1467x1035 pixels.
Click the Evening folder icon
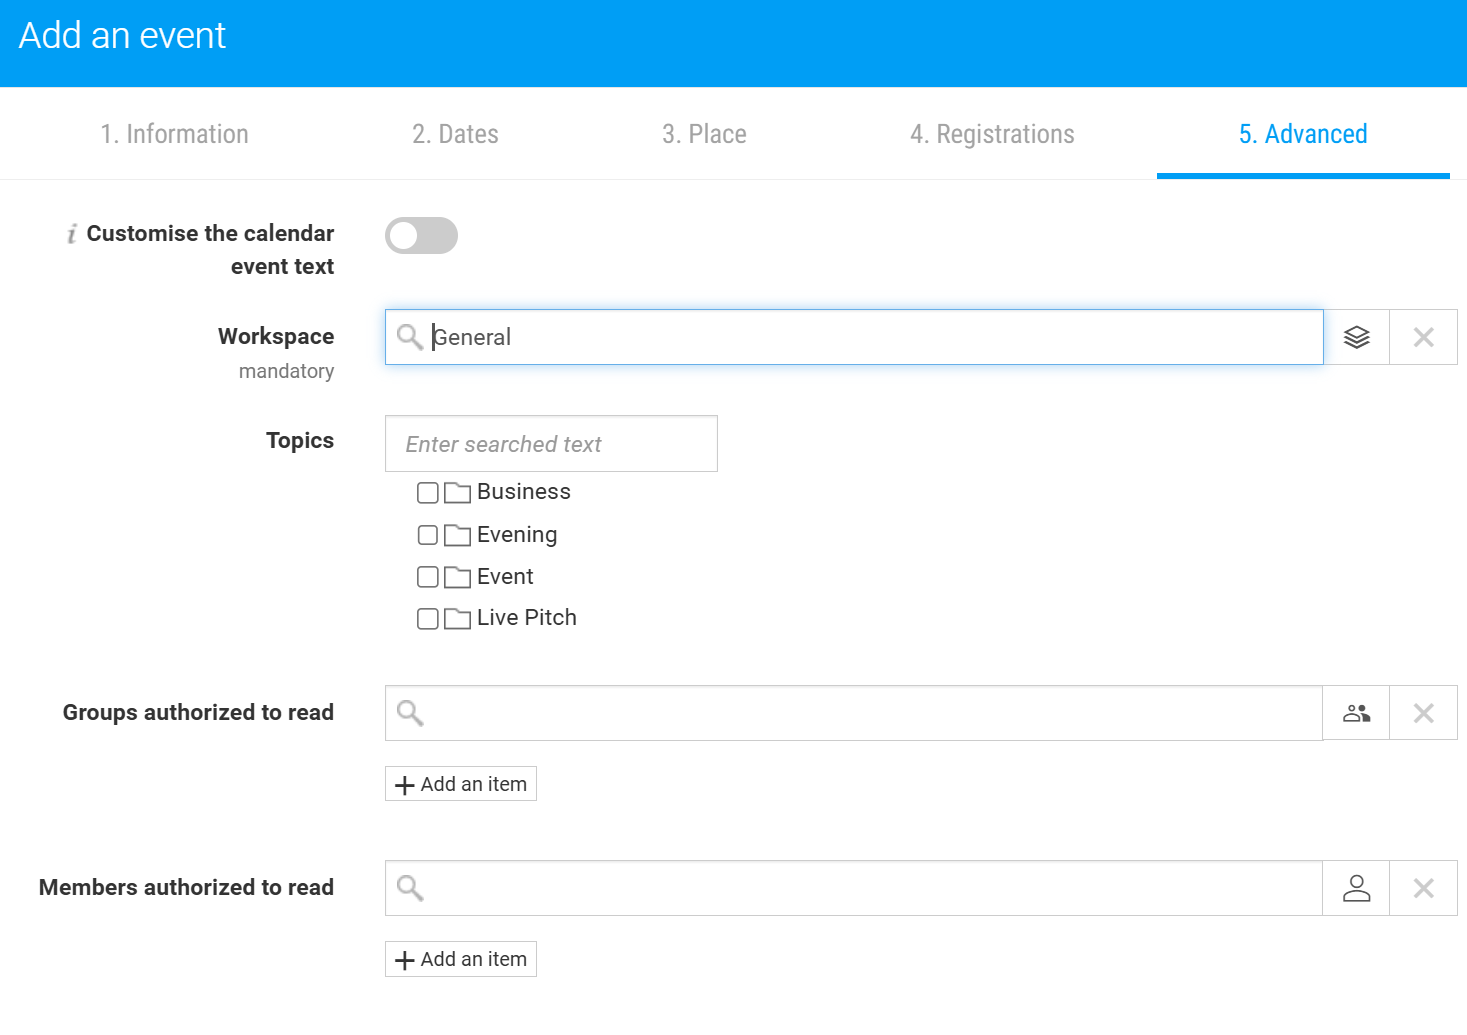pos(457,535)
